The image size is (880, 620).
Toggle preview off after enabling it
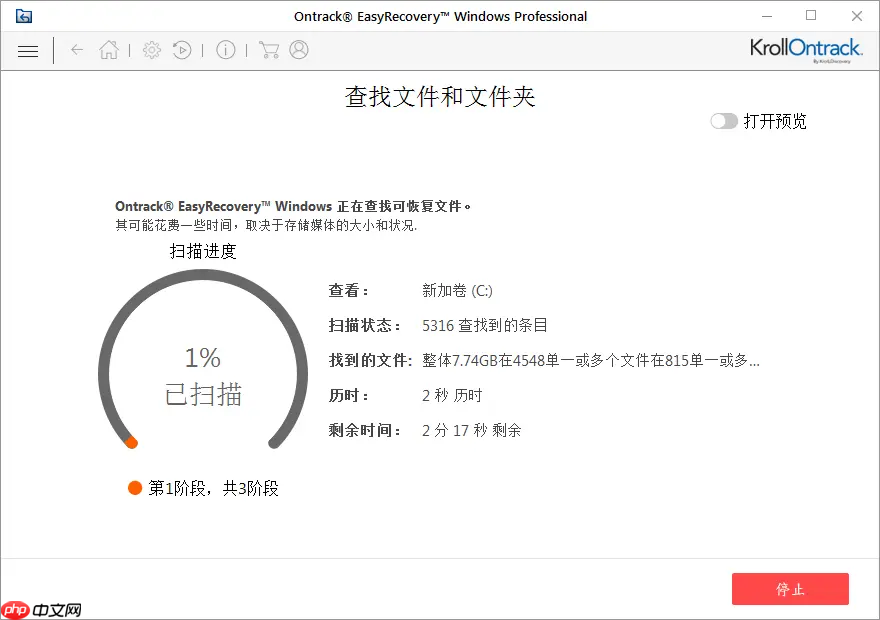pos(723,121)
